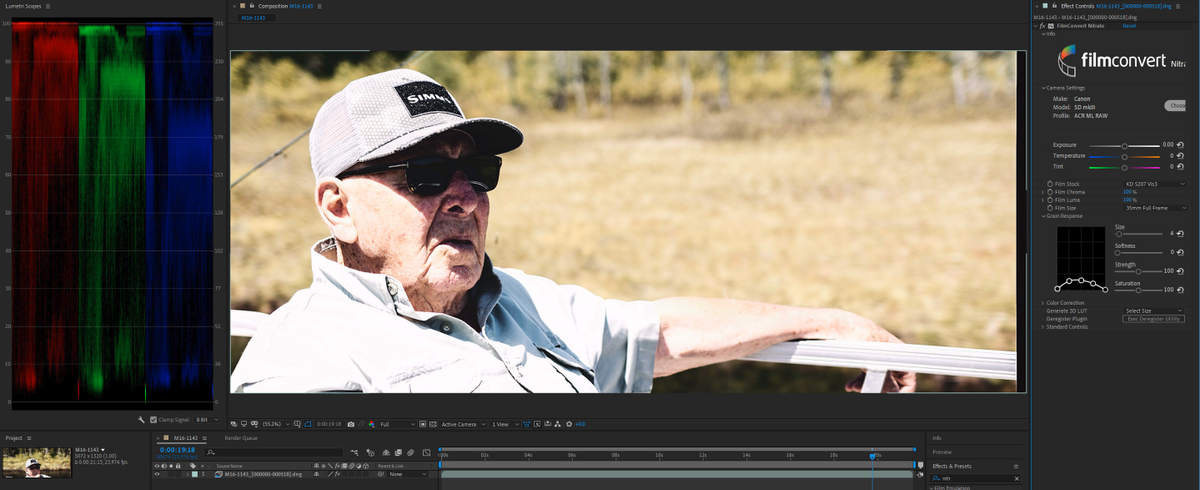Screen dimensions: 1200x490
Task: Click the M16-1143 breadcrumb under composition tab
Action: (x=253, y=18)
